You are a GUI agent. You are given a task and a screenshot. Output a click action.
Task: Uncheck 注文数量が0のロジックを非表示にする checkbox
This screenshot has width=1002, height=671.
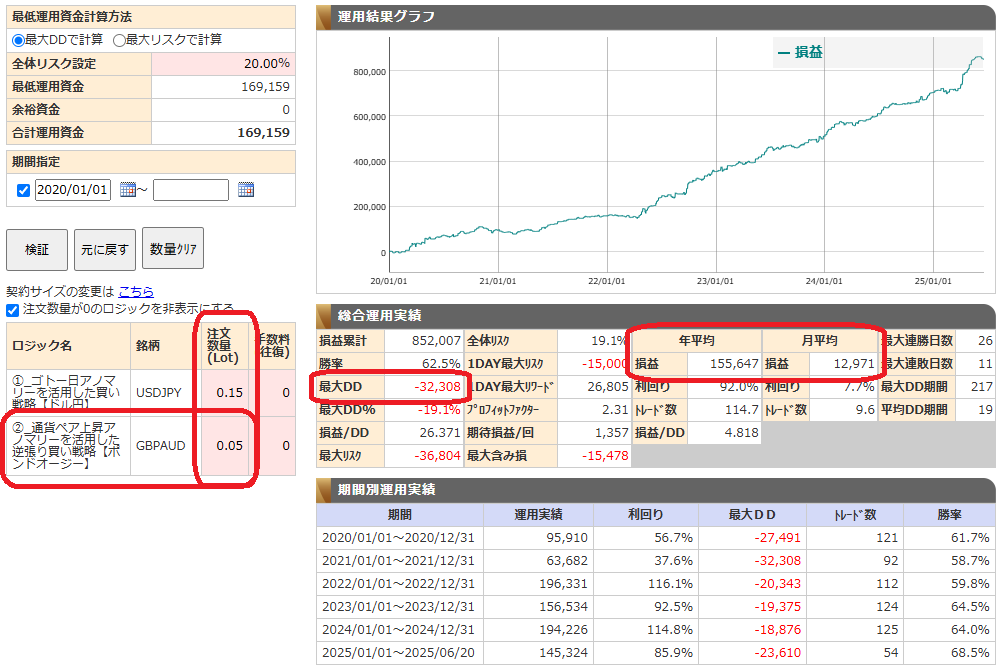(13, 310)
